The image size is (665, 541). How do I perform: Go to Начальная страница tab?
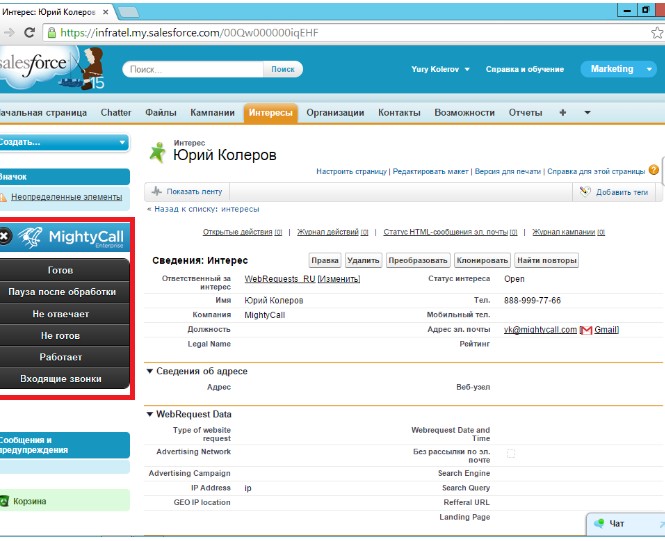pos(42,113)
